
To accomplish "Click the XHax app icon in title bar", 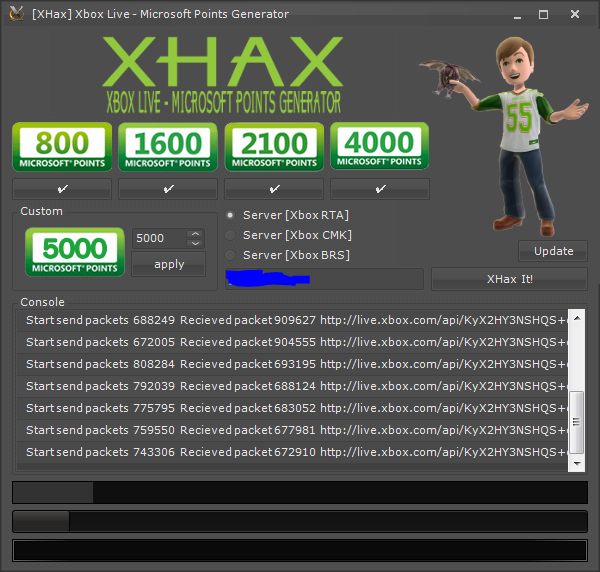I will pos(16,14).
